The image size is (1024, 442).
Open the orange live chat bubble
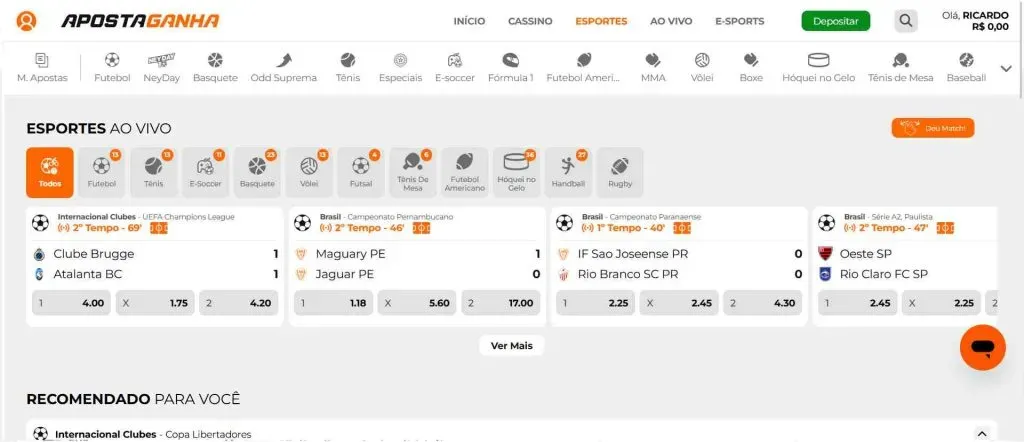(982, 347)
